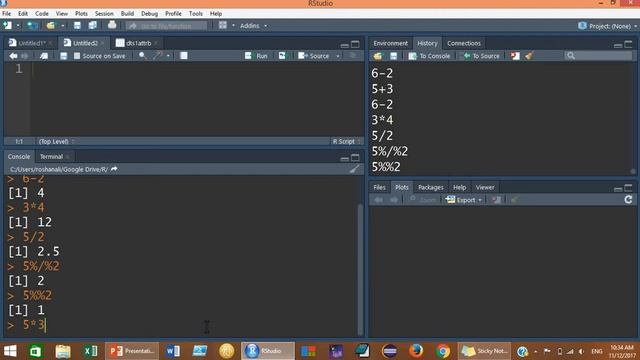Select the Console tab
This screenshot has width=640, height=360.
click(19, 156)
